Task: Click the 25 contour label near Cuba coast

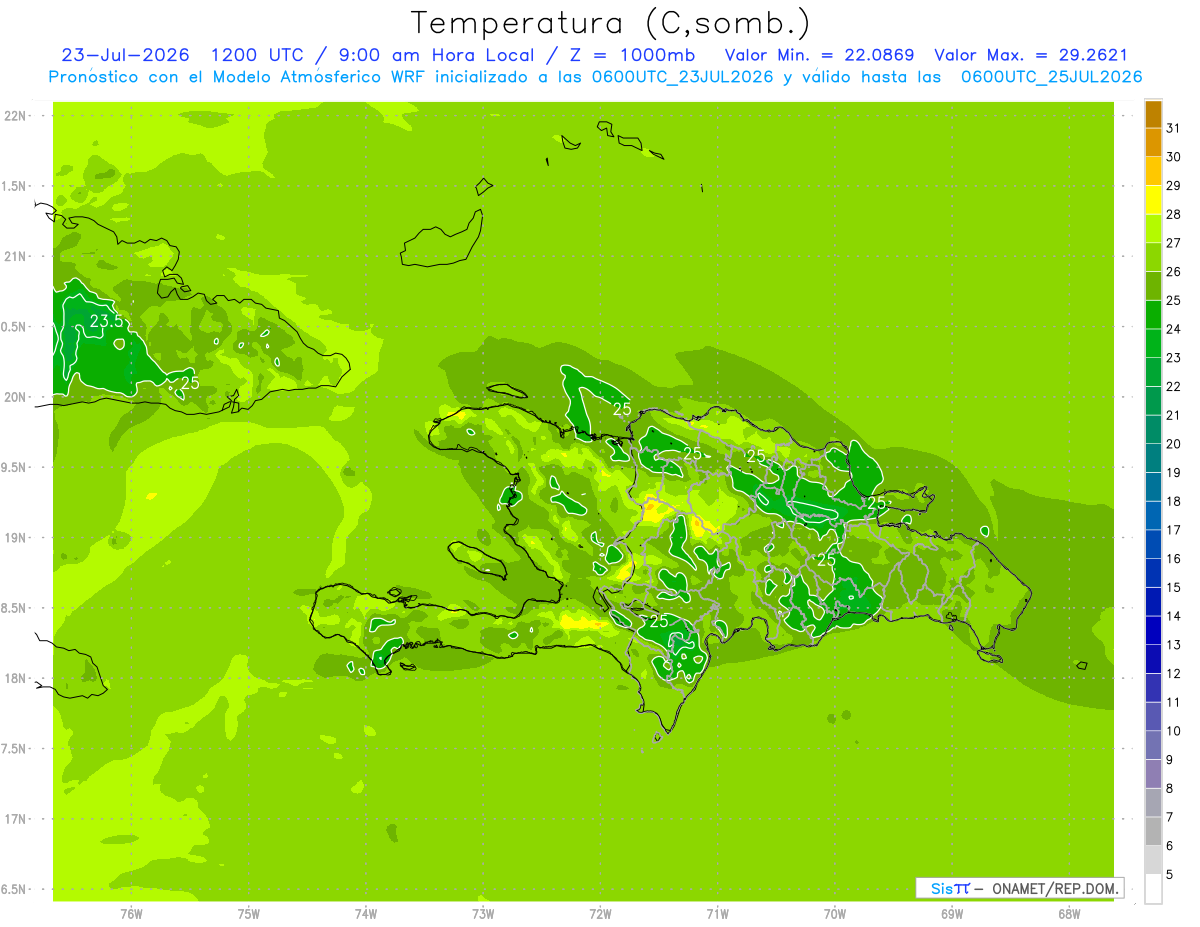Action: [190, 383]
